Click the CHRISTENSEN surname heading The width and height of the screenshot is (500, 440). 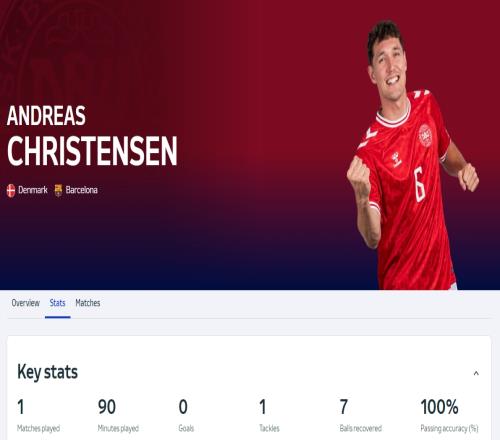[92, 151]
